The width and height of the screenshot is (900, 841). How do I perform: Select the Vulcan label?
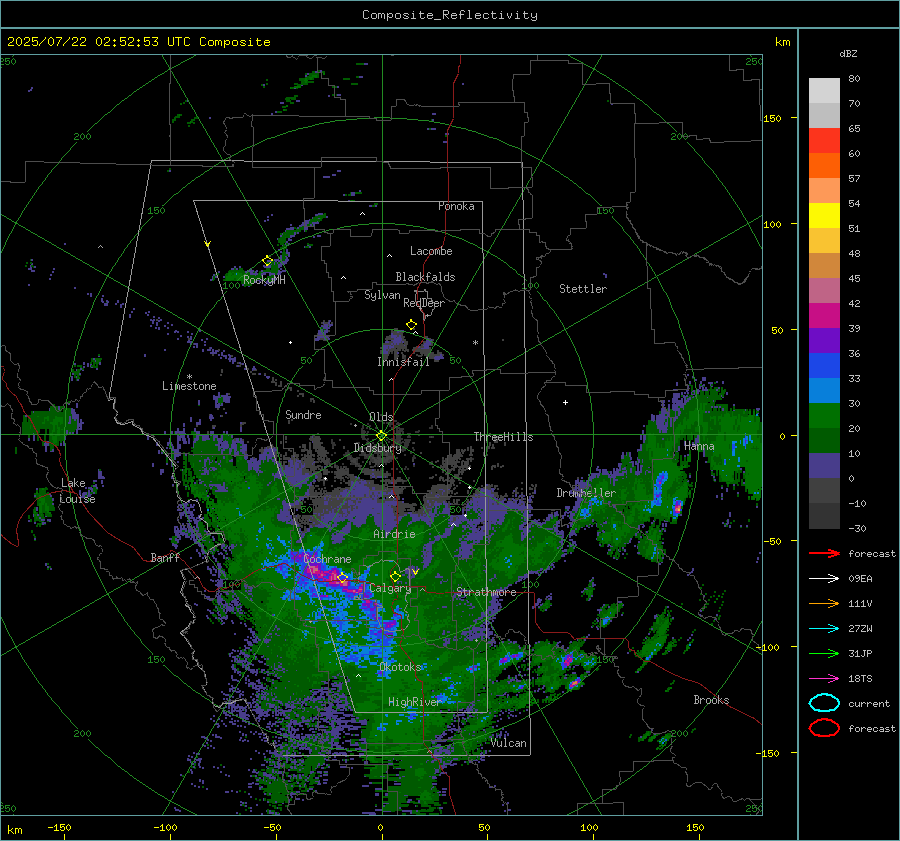[x=509, y=743]
